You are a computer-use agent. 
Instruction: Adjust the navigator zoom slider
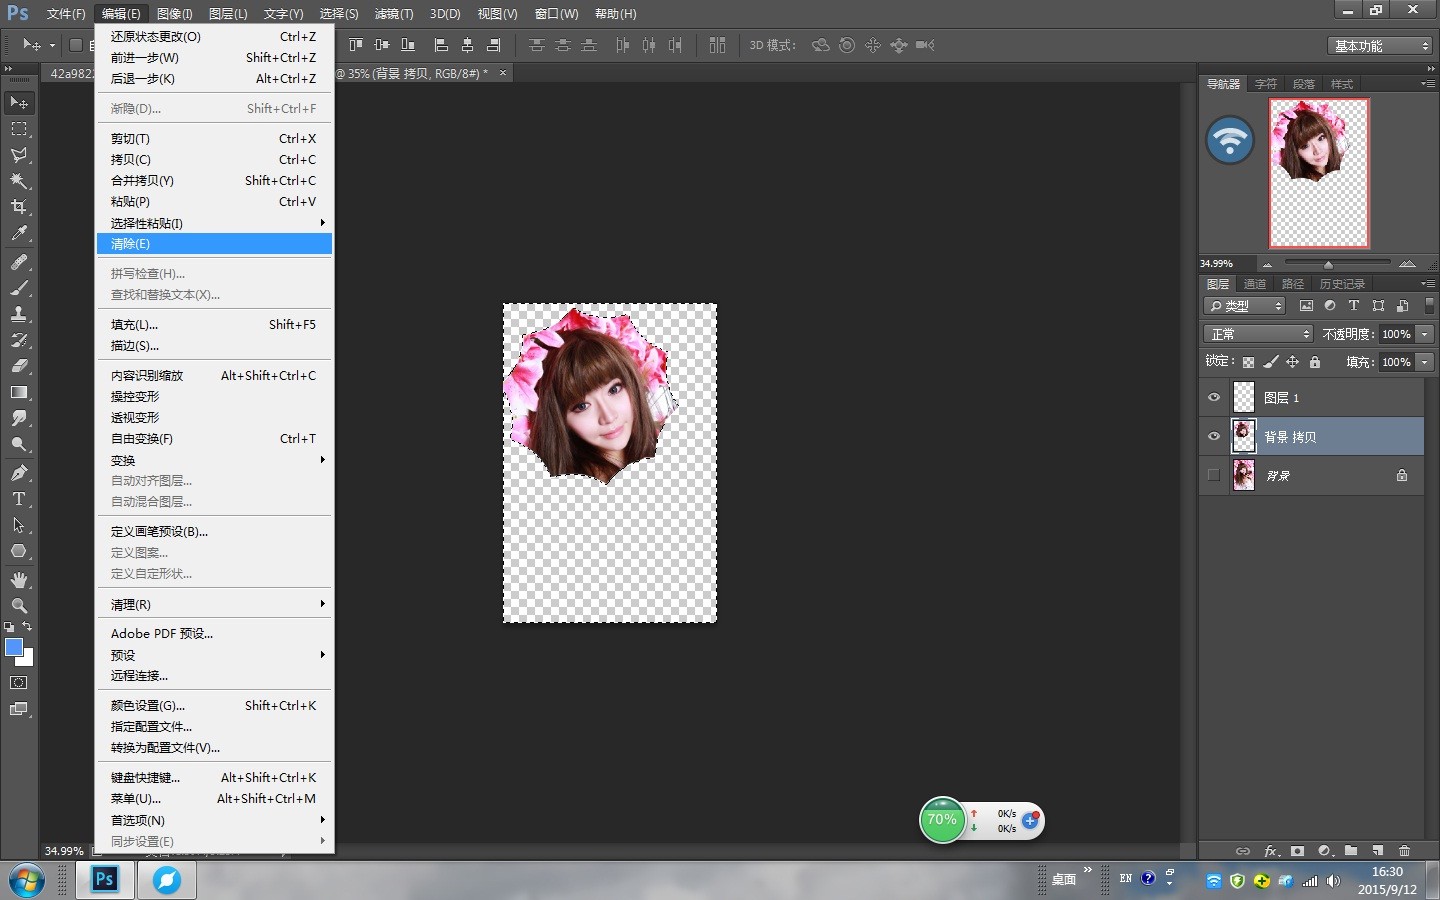pyautogui.click(x=1328, y=264)
